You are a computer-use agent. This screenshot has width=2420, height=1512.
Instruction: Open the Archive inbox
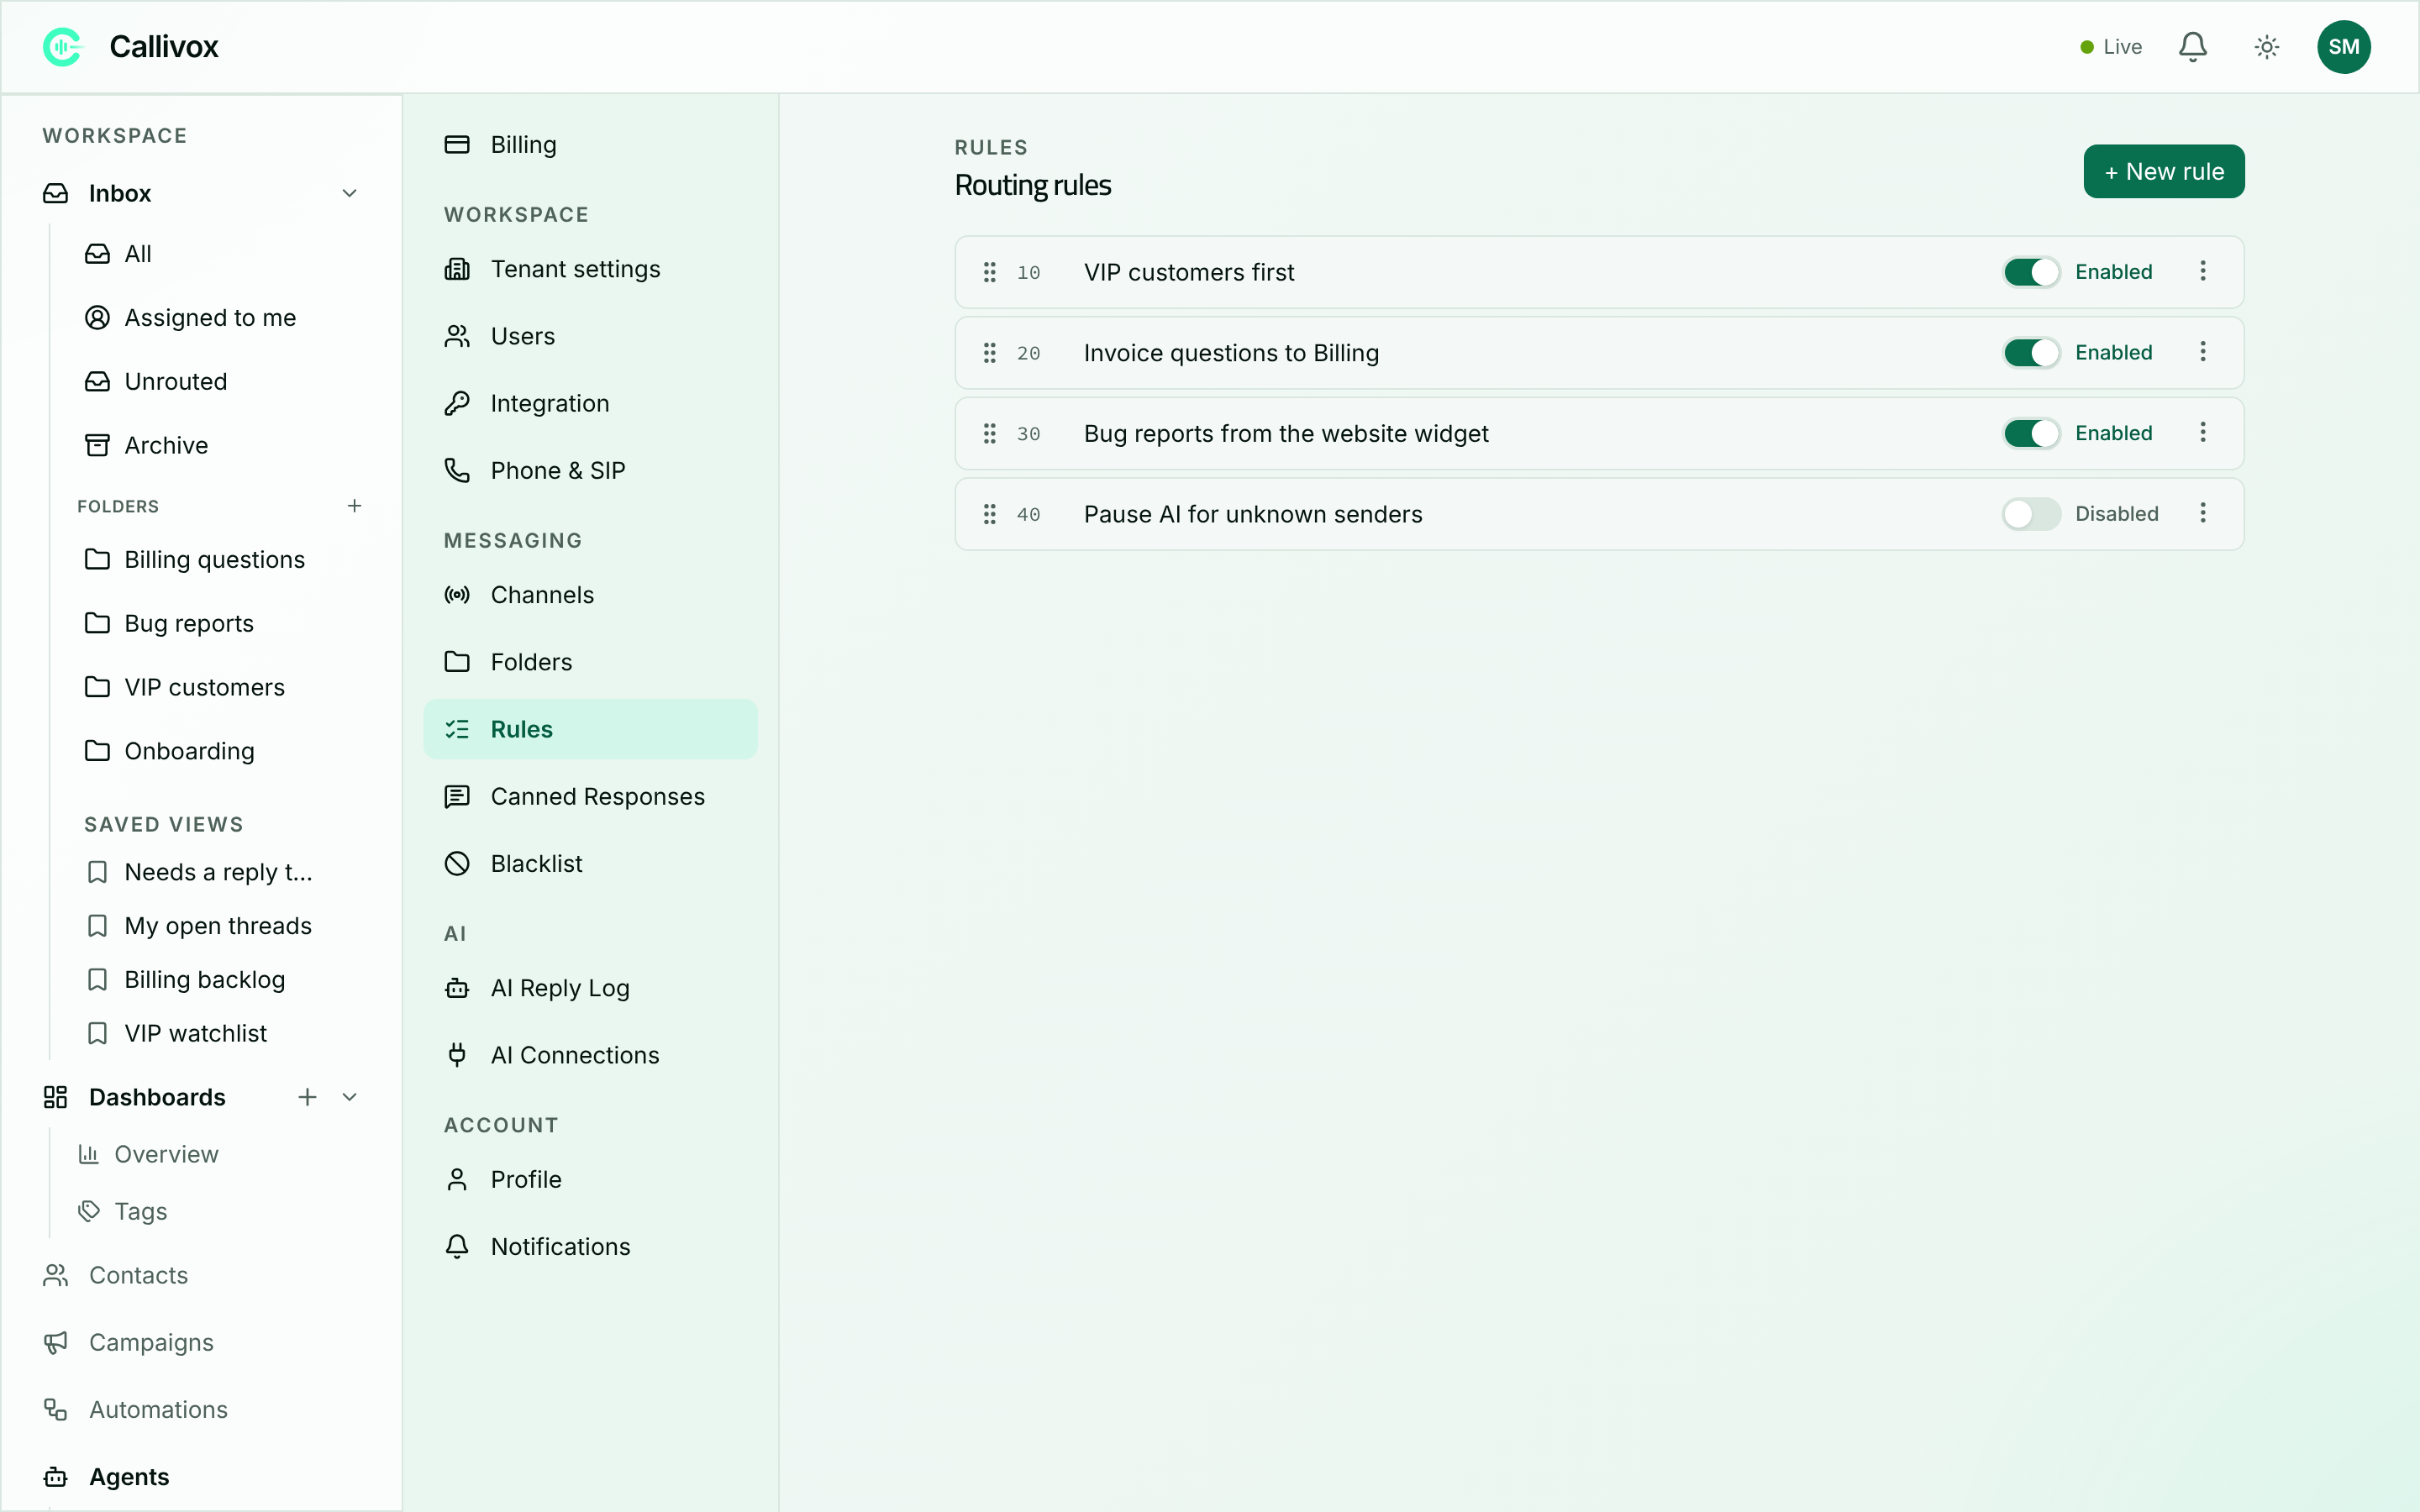click(x=222, y=445)
